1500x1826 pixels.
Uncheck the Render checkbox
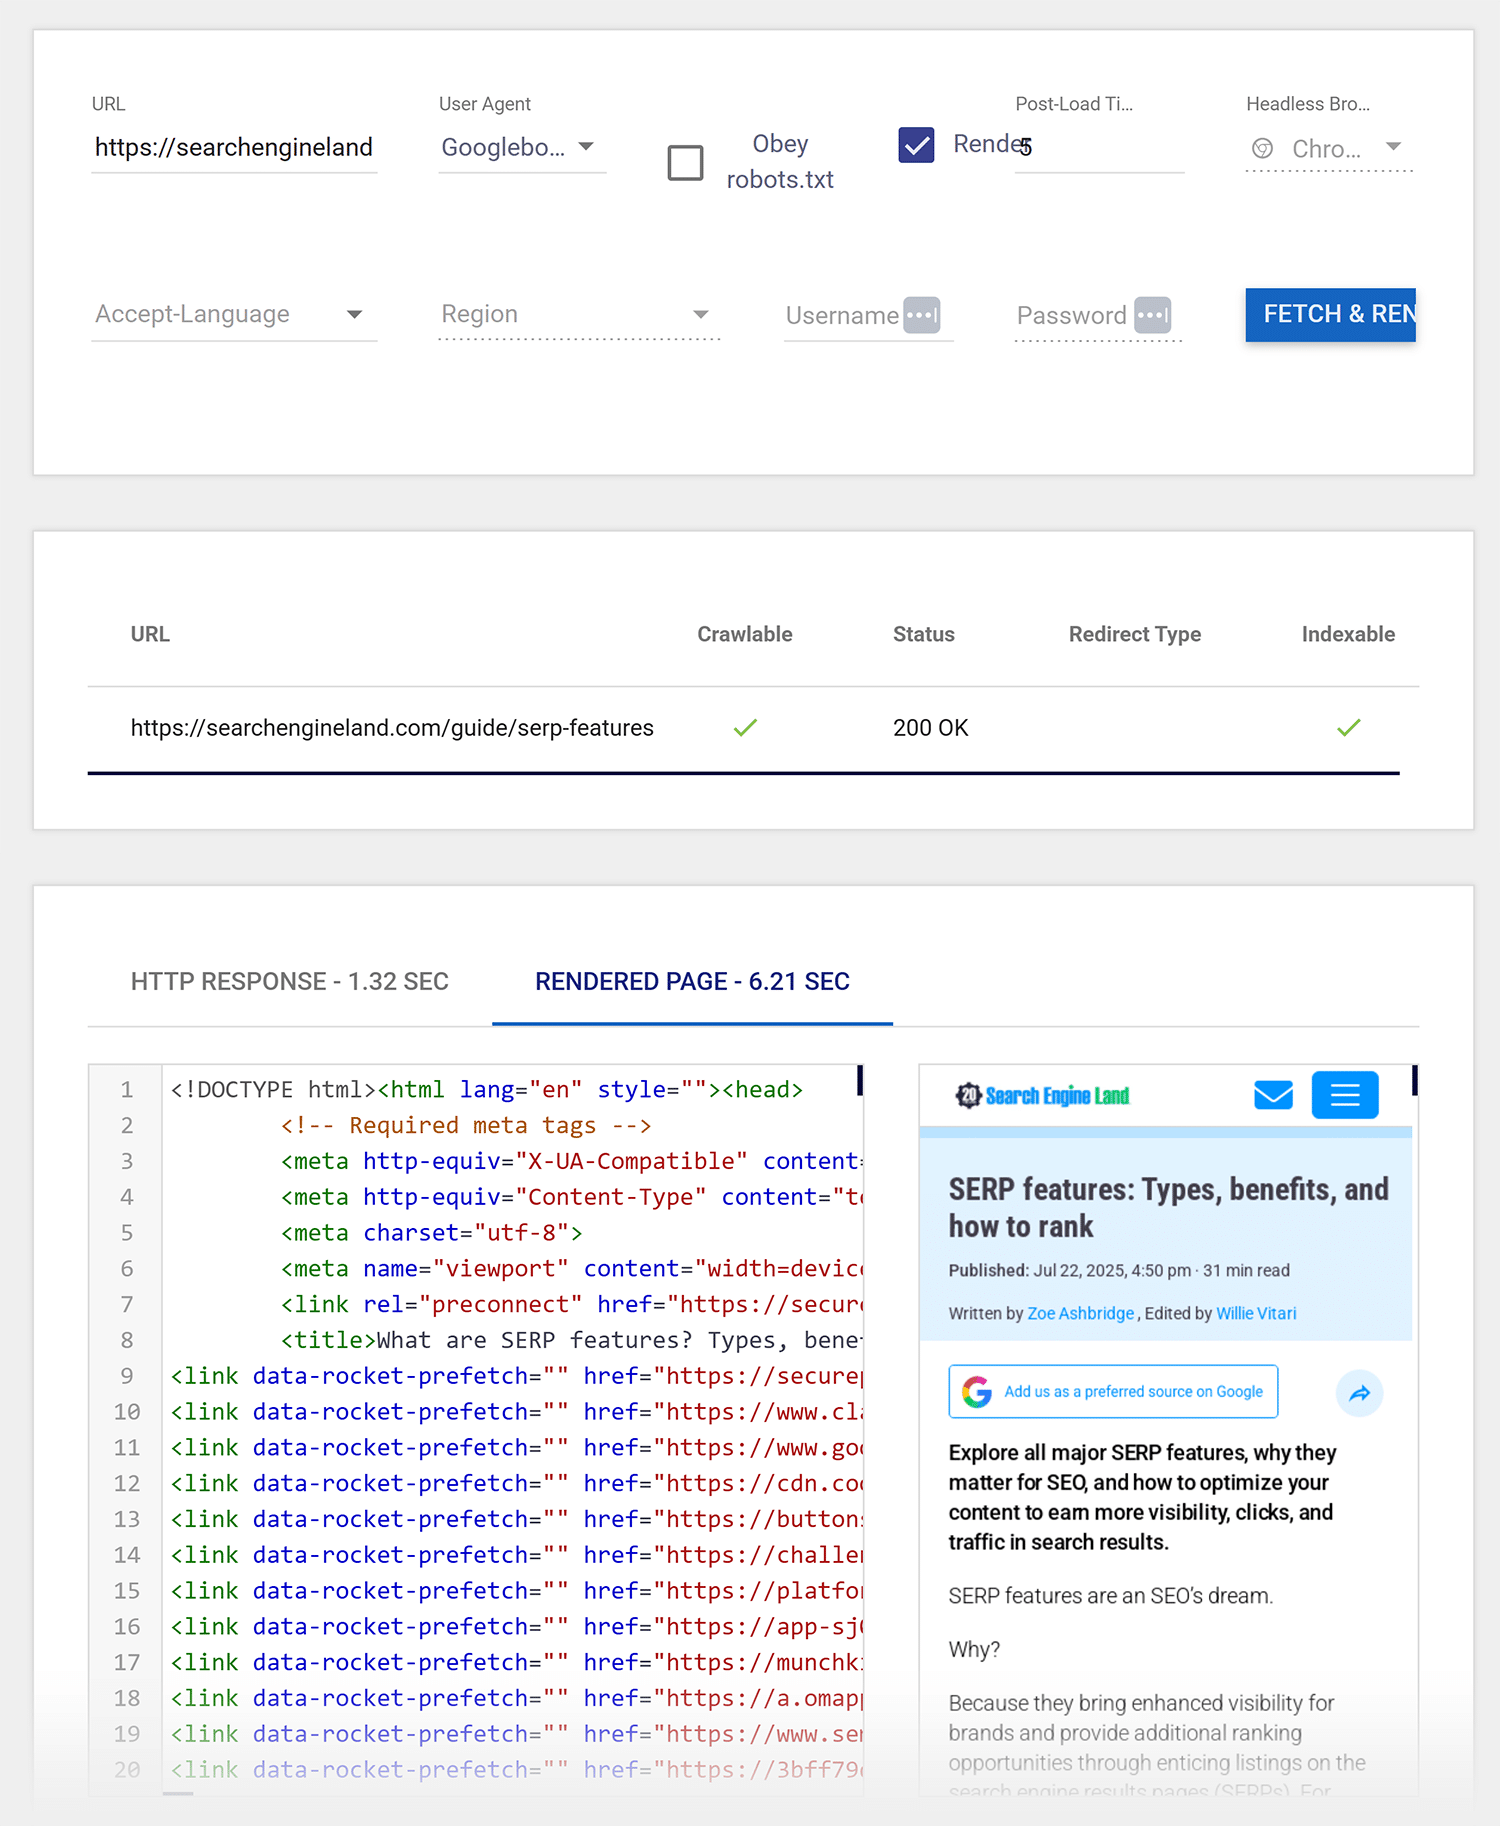click(x=916, y=145)
